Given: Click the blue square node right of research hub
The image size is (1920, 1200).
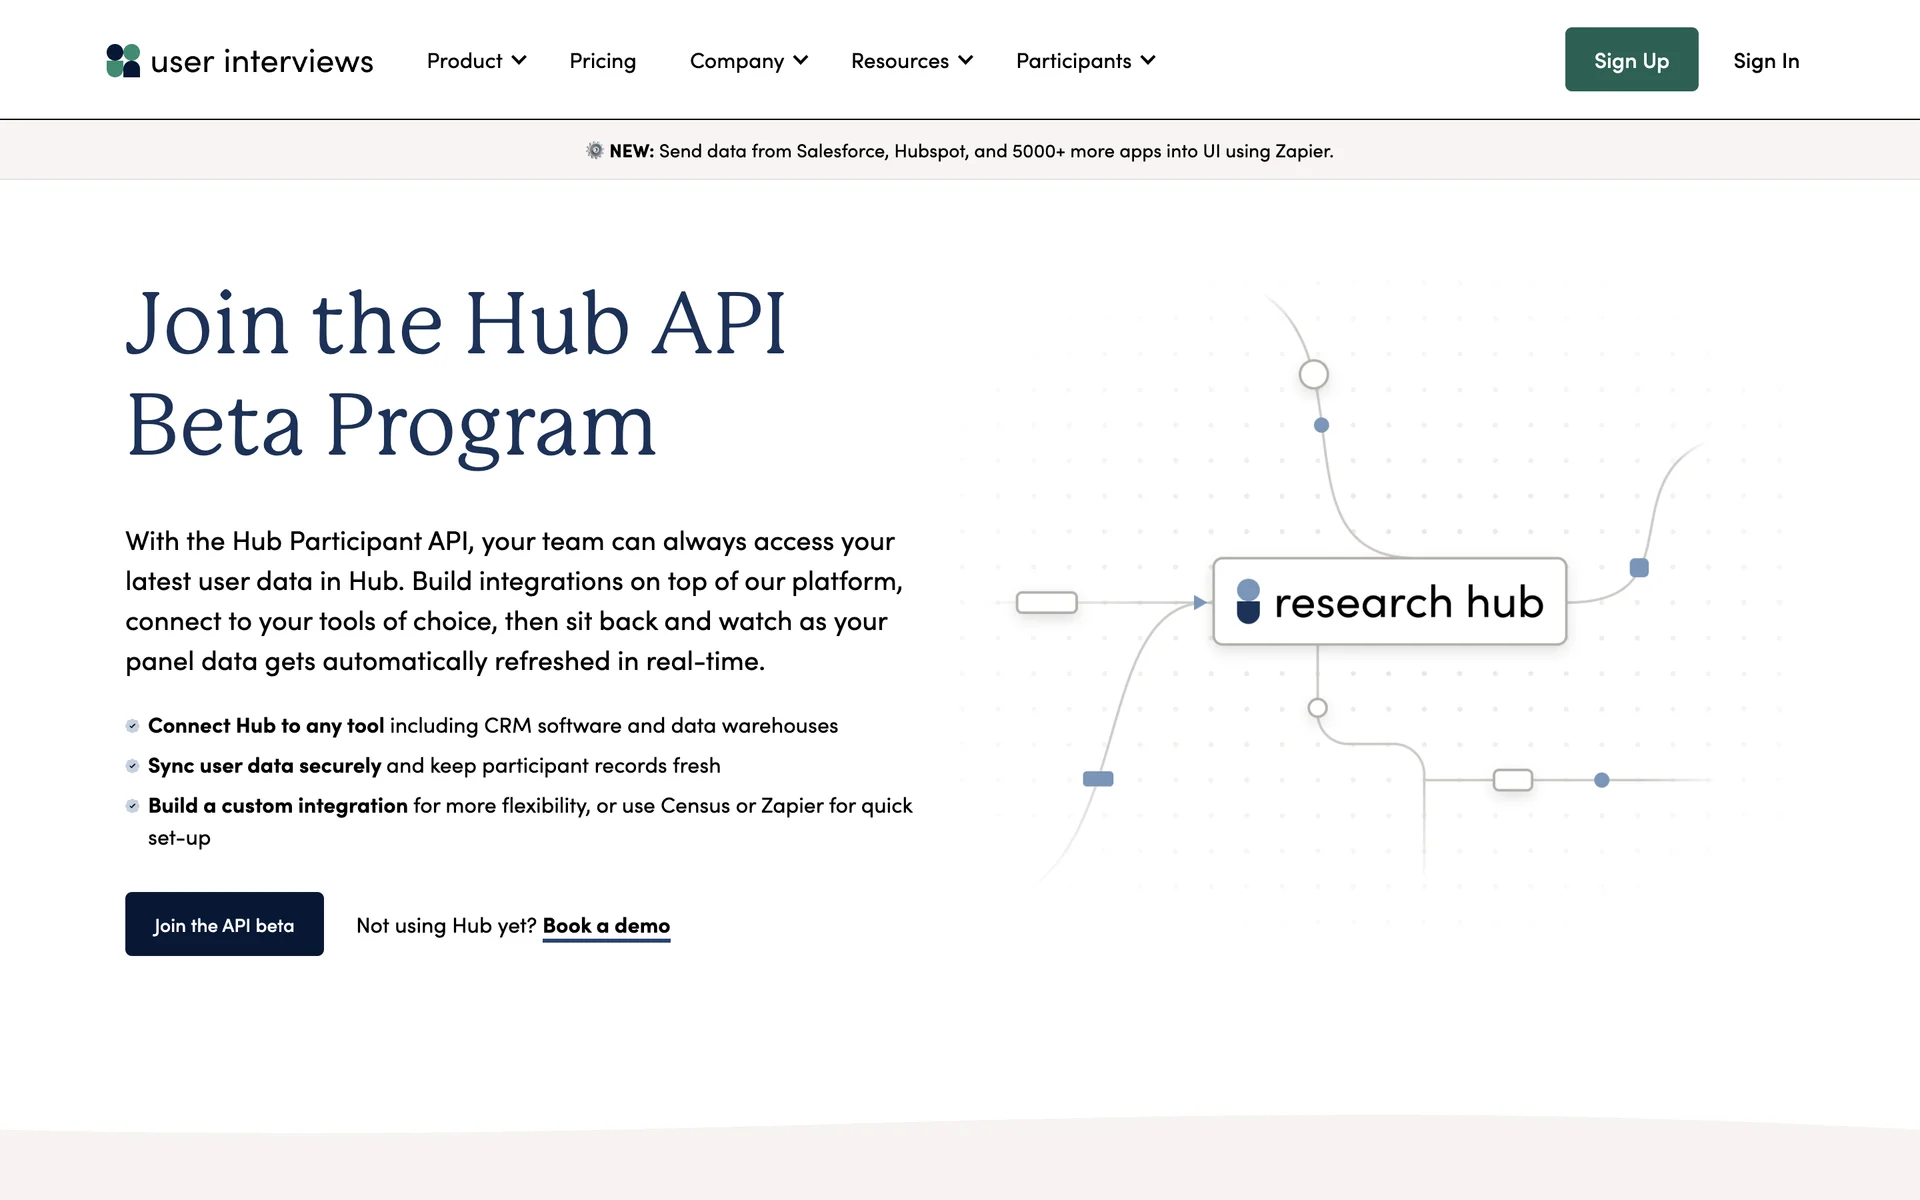Looking at the screenshot, I should (x=1639, y=568).
